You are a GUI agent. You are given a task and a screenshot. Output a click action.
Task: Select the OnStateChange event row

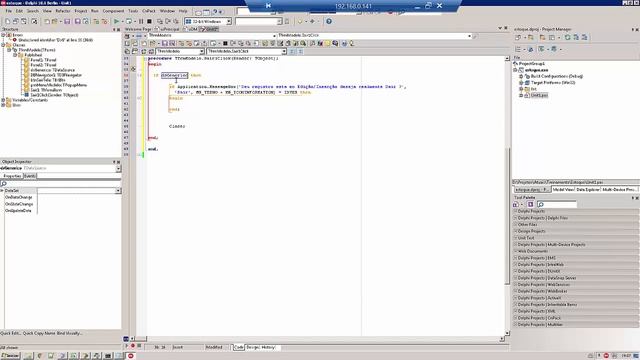(x=19, y=204)
